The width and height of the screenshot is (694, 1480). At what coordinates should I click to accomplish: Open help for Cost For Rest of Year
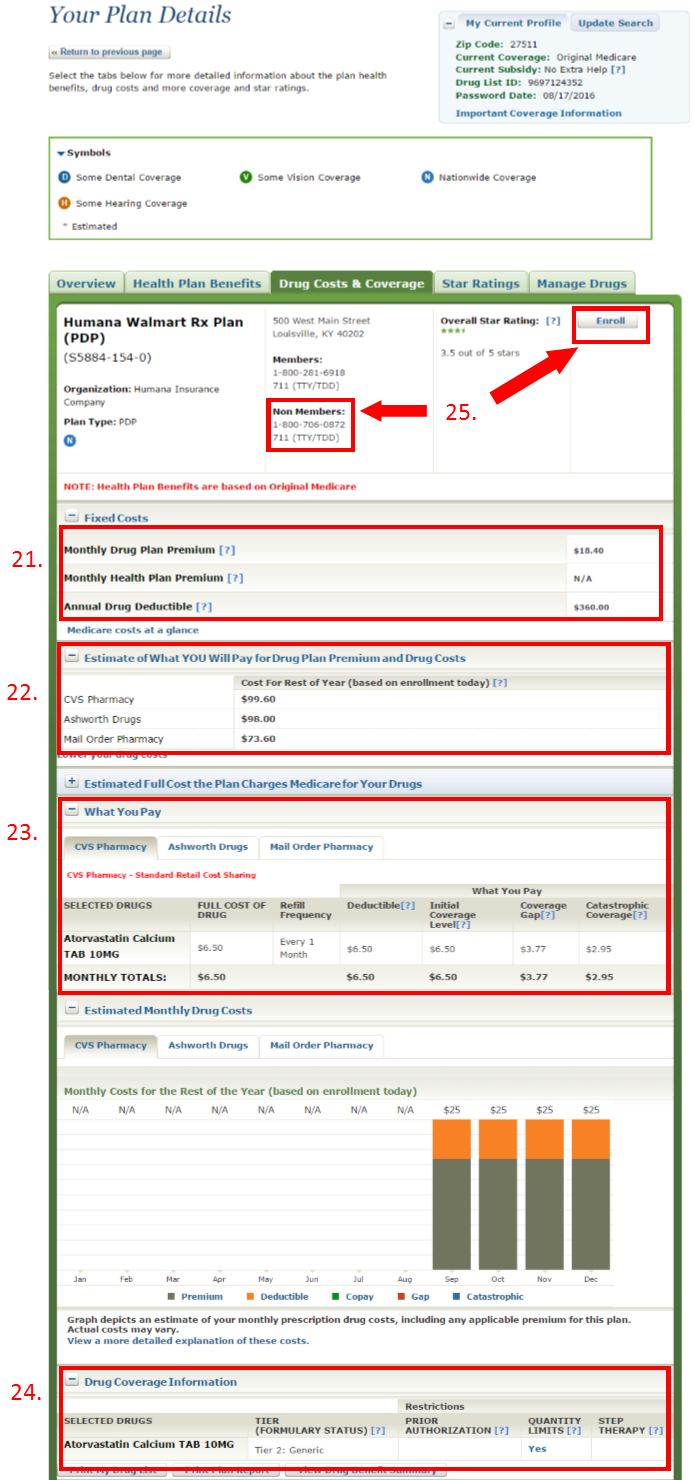(x=500, y=682)
